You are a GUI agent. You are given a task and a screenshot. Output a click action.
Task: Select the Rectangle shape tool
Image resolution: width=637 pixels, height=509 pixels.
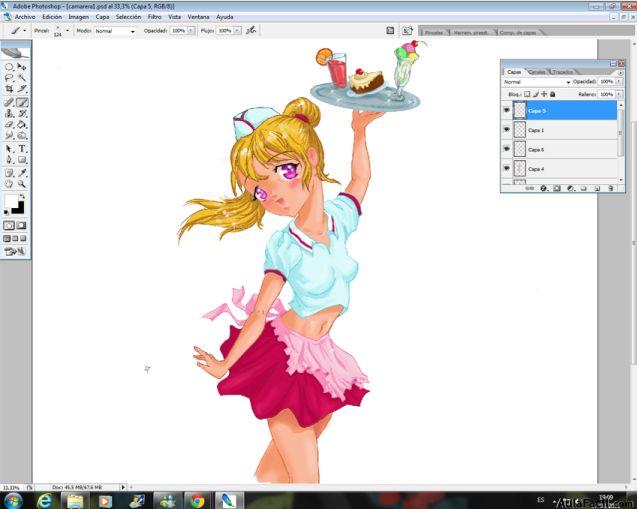point(22,160)
